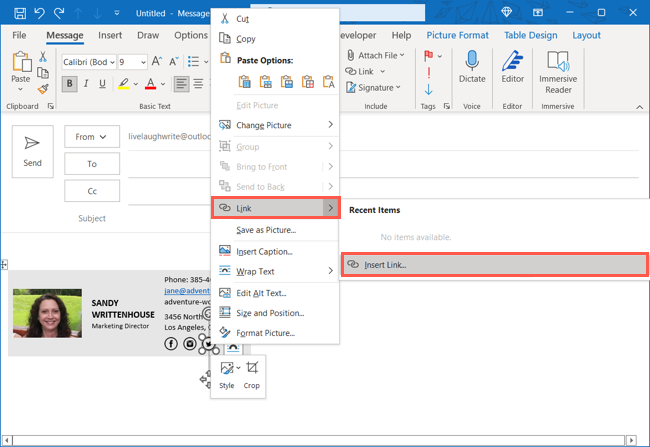Expand the Attach File dropdown
The image size is (650, 447).
pos(402,56)
